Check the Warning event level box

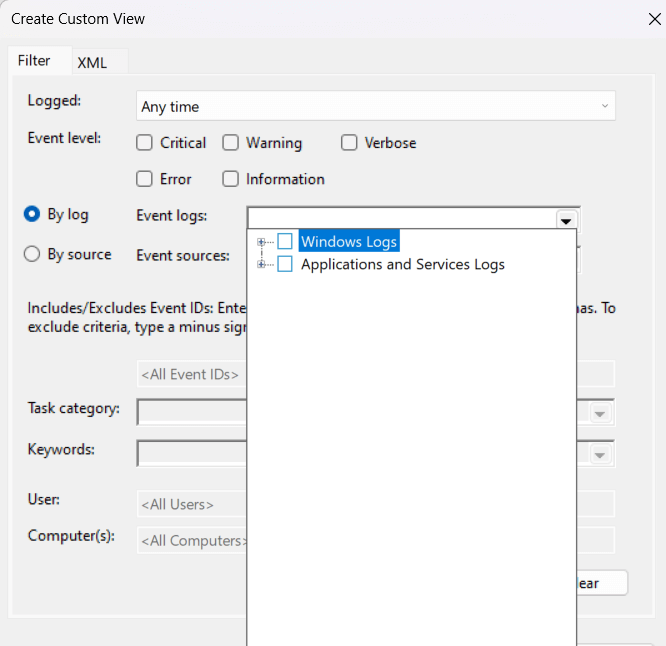[x=230, y=143]
